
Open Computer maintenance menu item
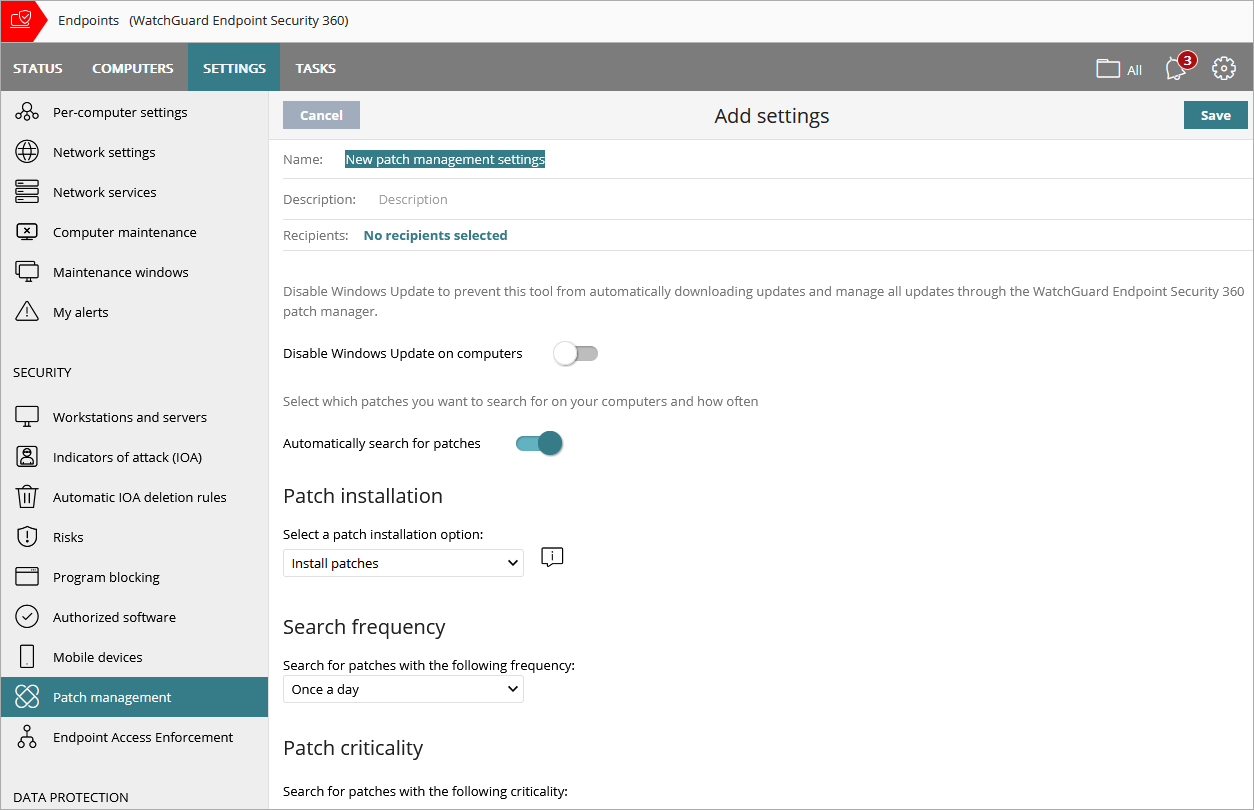click(x=134, y=232)
